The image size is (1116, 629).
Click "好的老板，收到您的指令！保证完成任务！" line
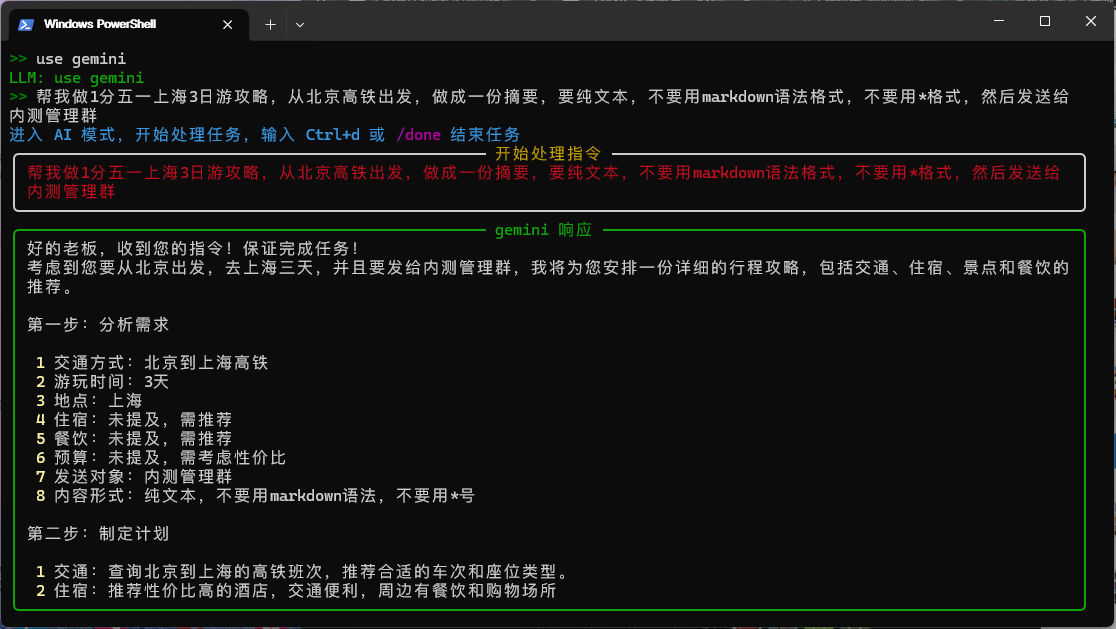pyautogui.click(x=194, y=249)
